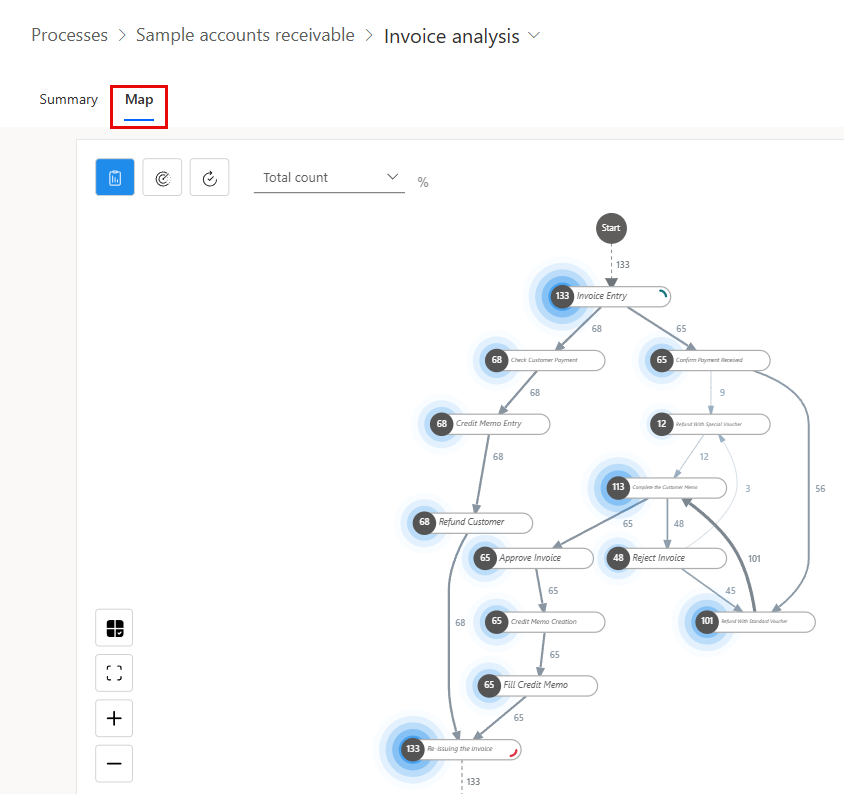844x794 pixels.
Task: Select the Start node circle
Action: [611, 228]
